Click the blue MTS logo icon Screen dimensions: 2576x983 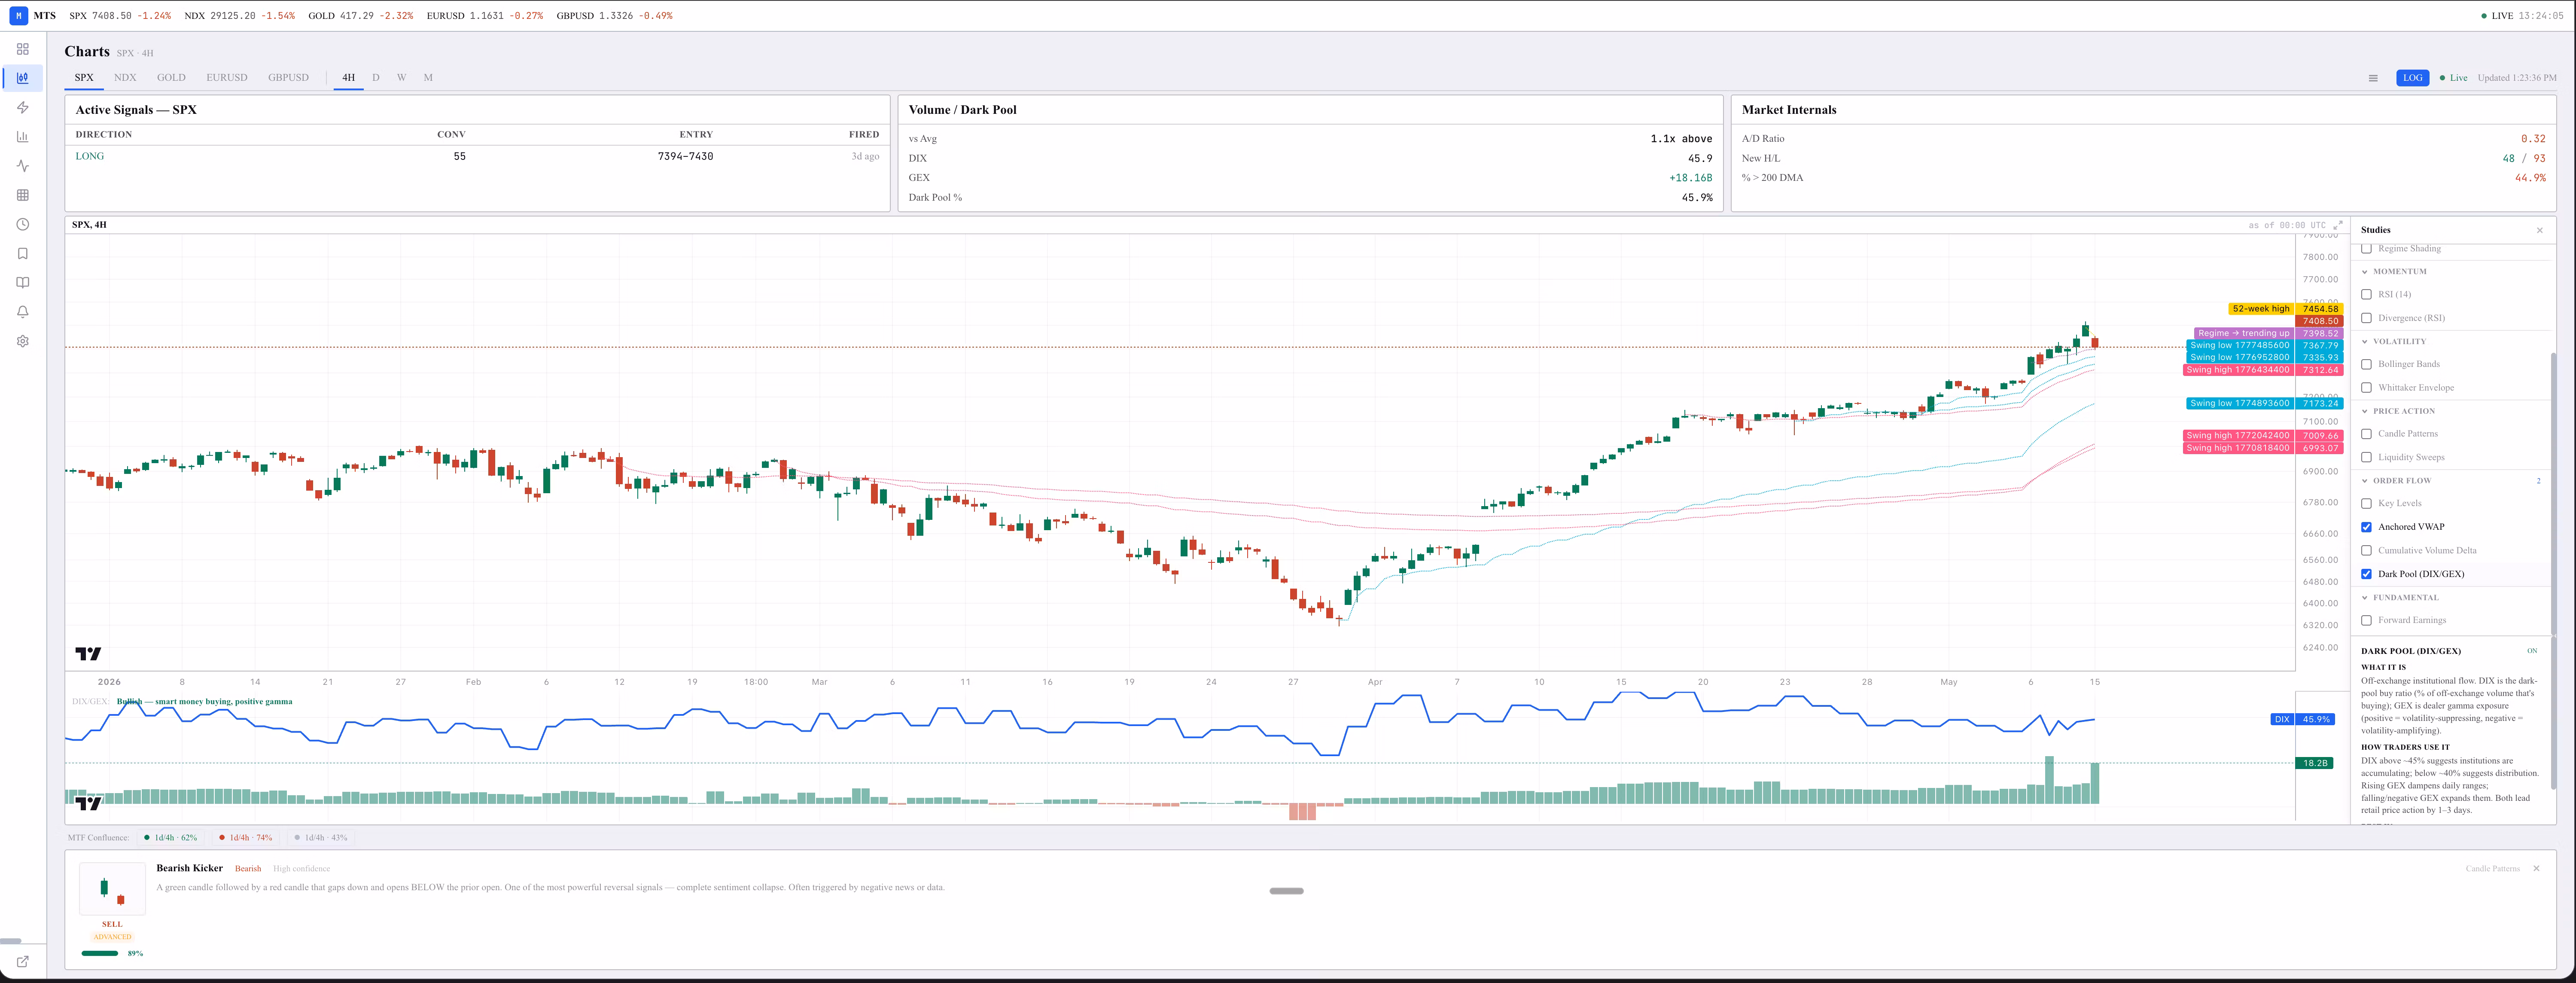pyautogui.click(x=19, y=16)
